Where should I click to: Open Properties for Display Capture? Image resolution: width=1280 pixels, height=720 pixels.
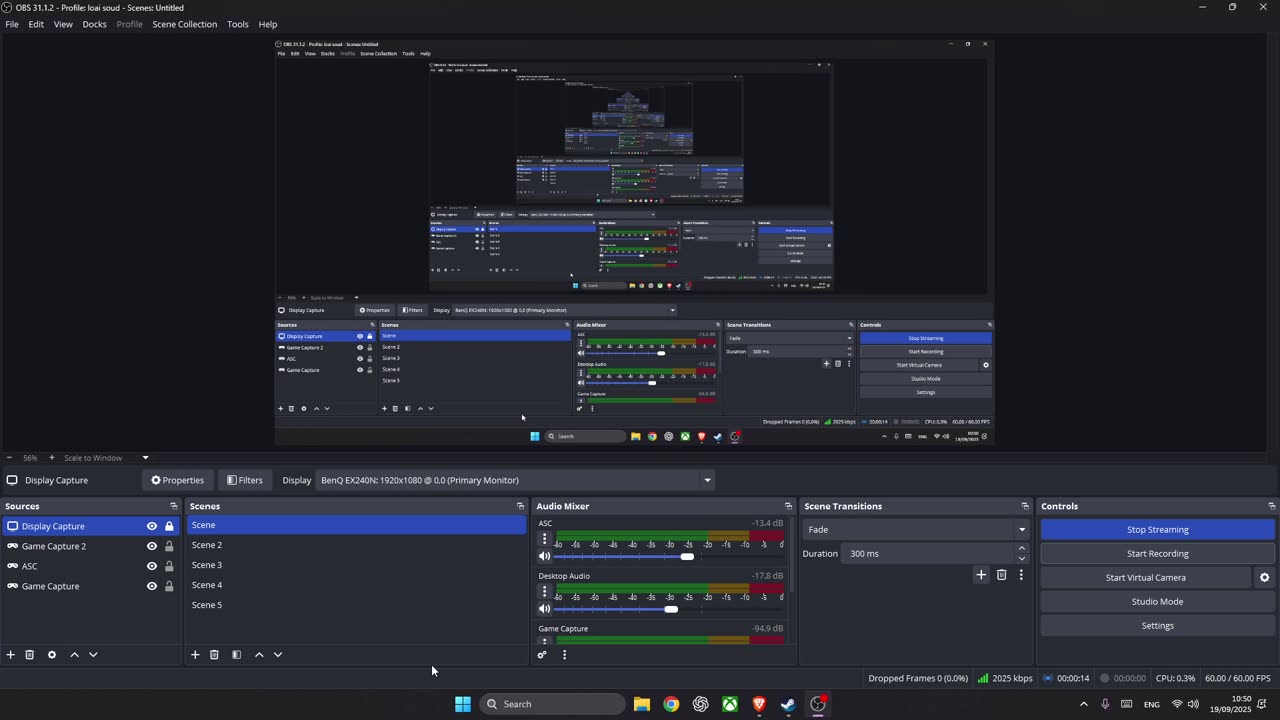point(177,480)
